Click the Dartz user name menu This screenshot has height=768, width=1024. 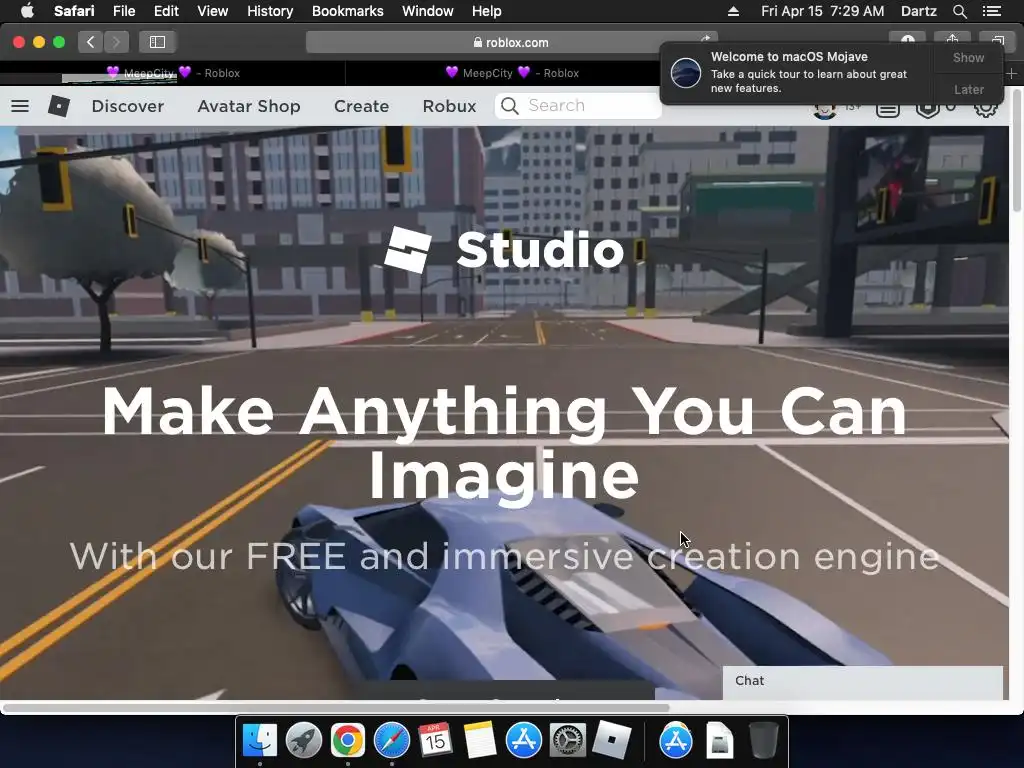(918, 11)
